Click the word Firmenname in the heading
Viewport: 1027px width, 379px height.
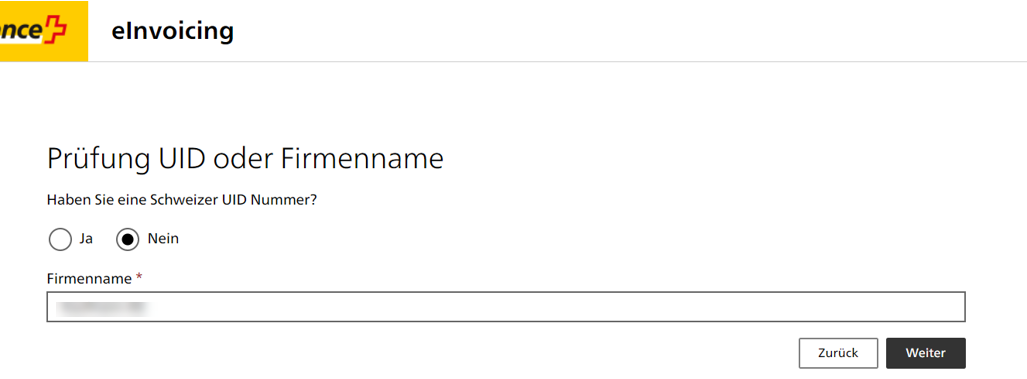pyautogui.click(x=362, y=159)
